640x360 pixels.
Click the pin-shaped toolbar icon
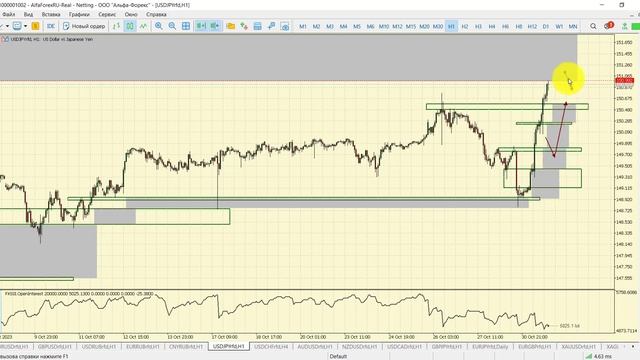point(271,26)
